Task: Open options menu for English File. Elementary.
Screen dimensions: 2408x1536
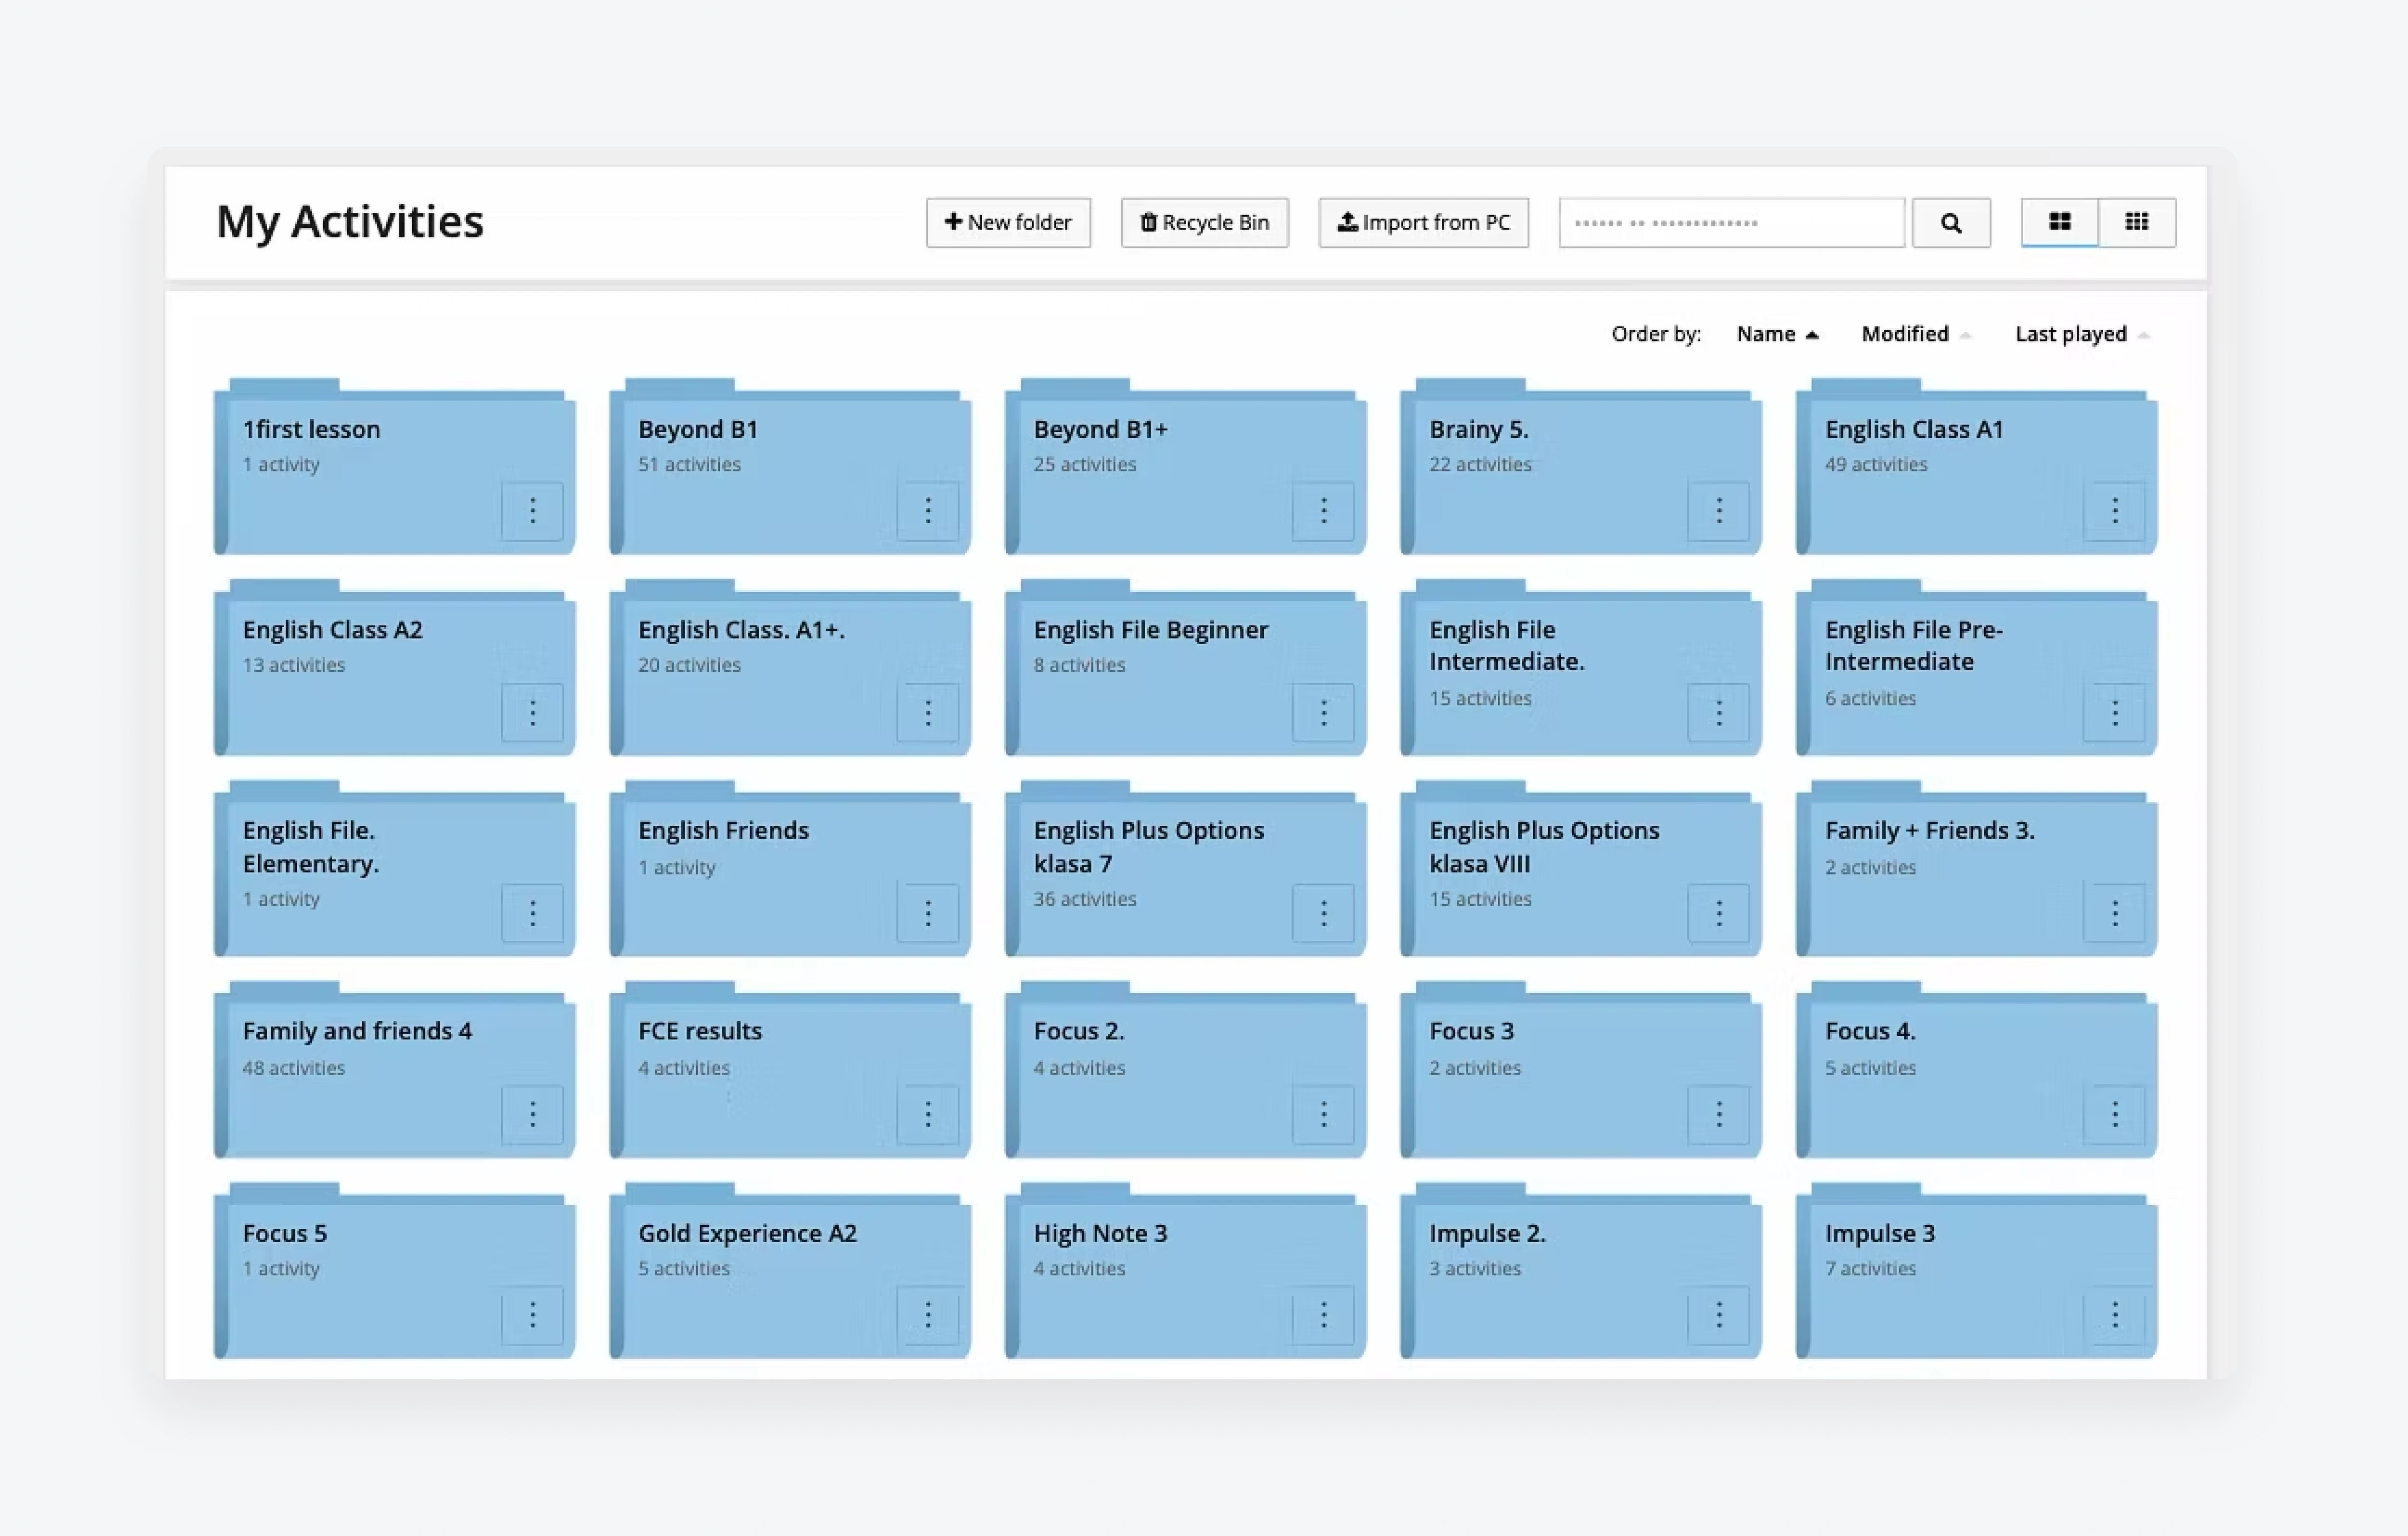Action: pyautogui.click(x=532, y=913)
